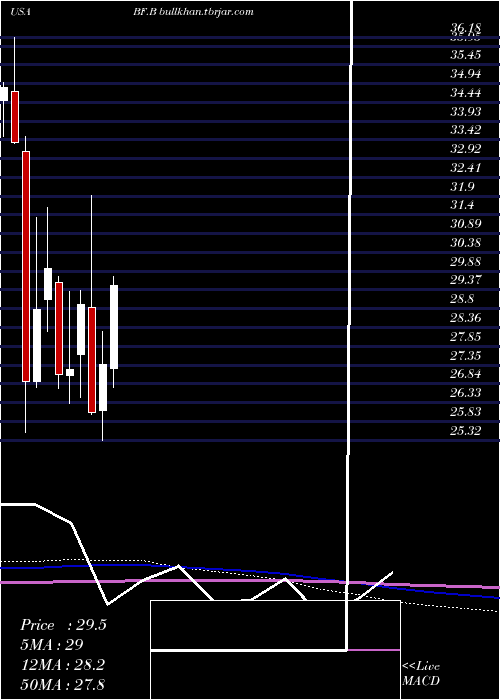Select the 31.9 price axis label
The width and height of the screenshot is (500, 700).
[462, 187]
